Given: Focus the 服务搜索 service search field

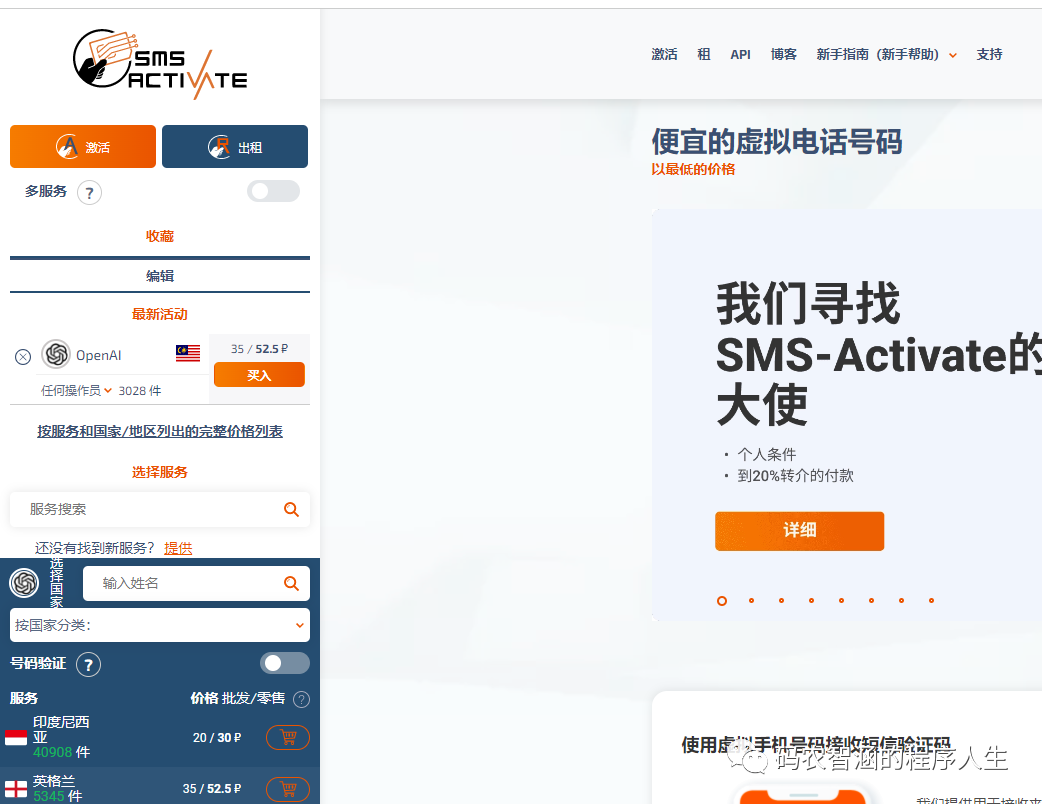Looking at the screenshot, I should tap(159, 510).
